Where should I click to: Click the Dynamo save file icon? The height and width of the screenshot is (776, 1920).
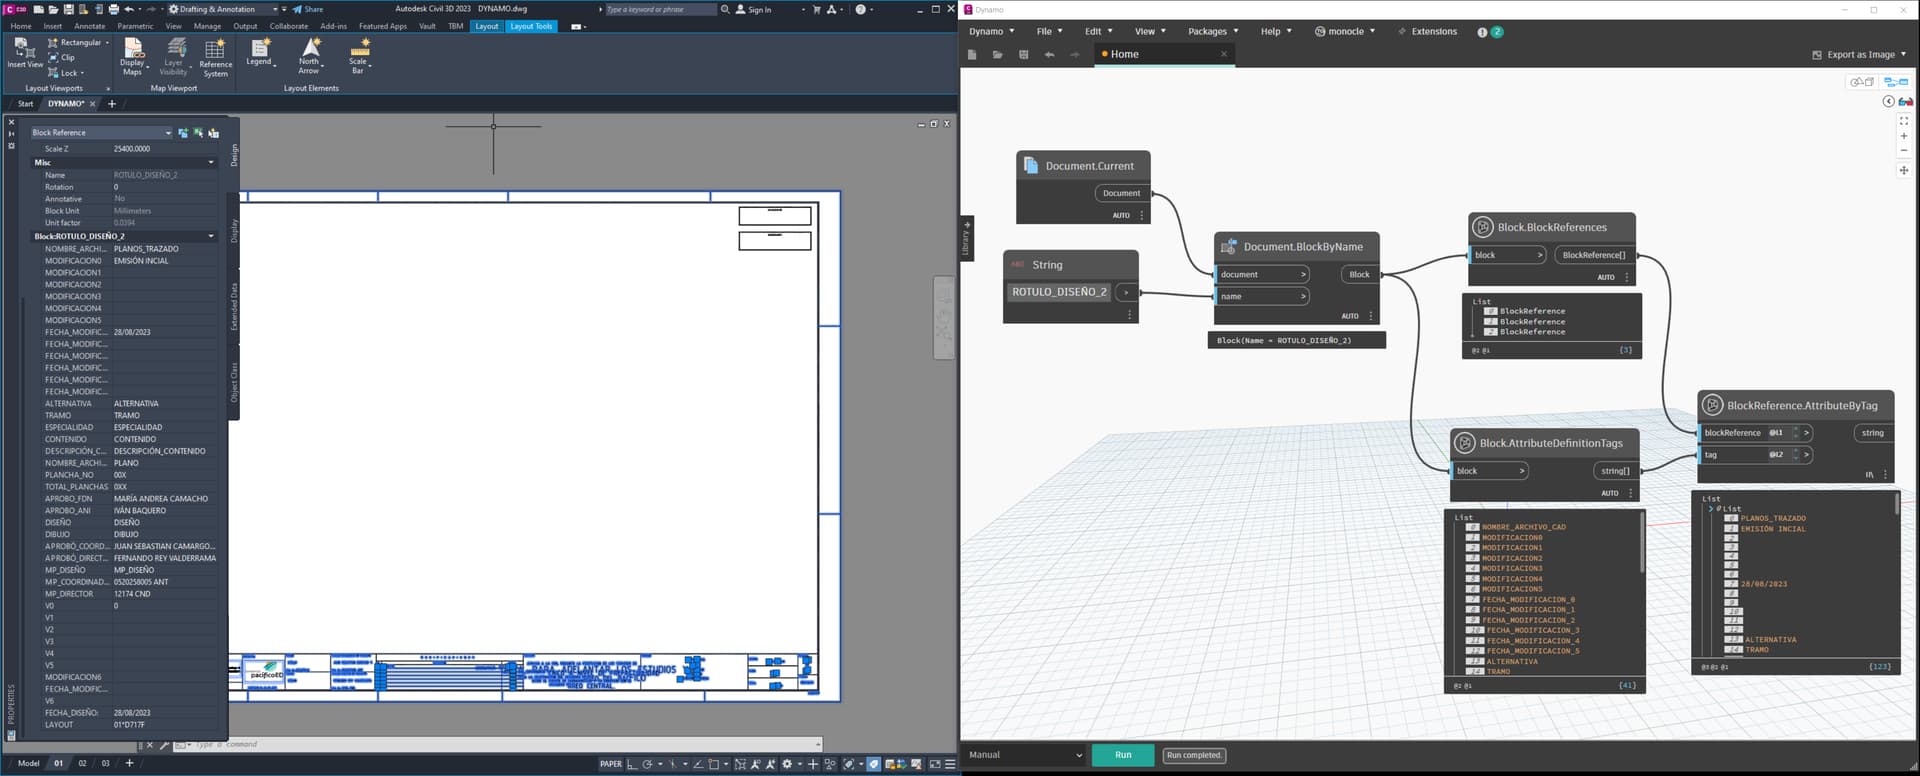(1023, 55)
